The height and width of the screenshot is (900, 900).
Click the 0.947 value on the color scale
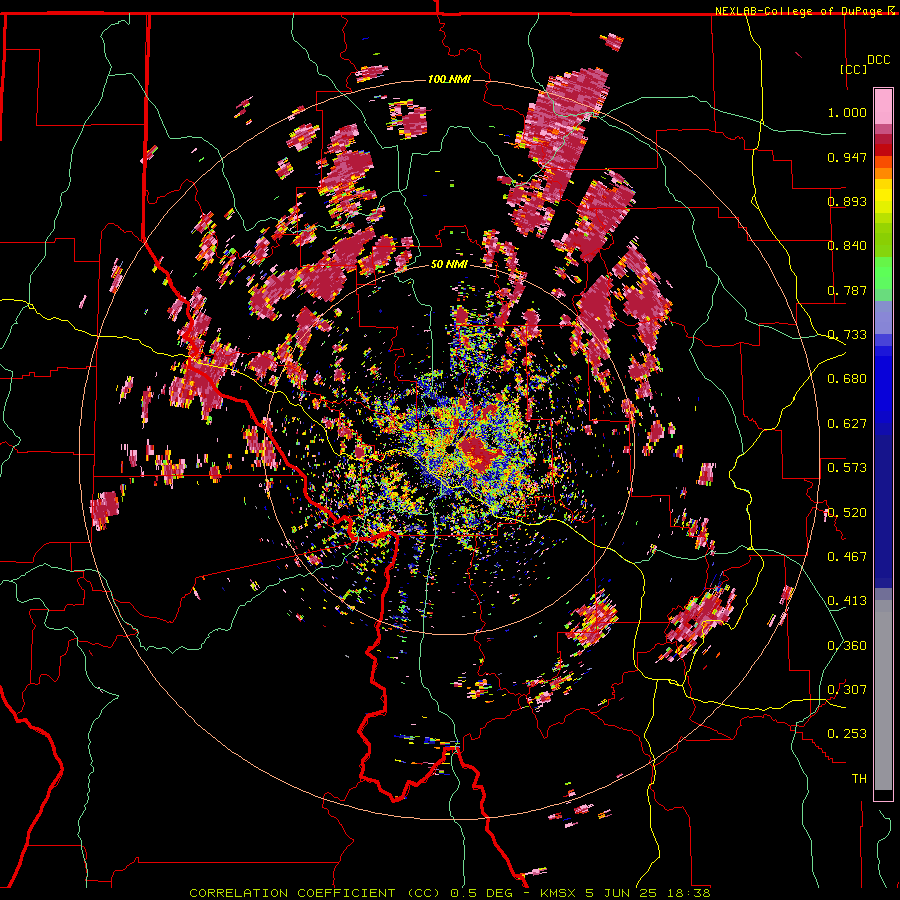point(847,157)
